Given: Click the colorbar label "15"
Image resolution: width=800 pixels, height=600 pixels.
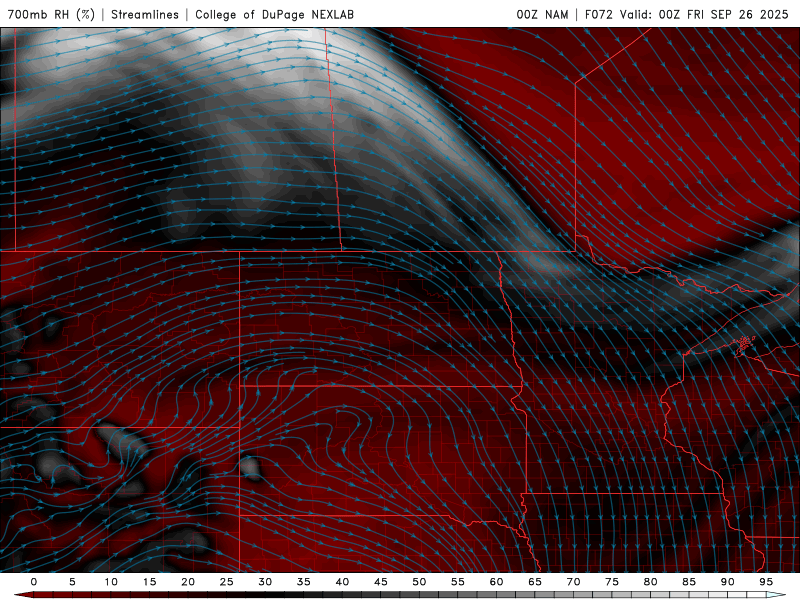Looking at the screenshot, I should (149, 582).
